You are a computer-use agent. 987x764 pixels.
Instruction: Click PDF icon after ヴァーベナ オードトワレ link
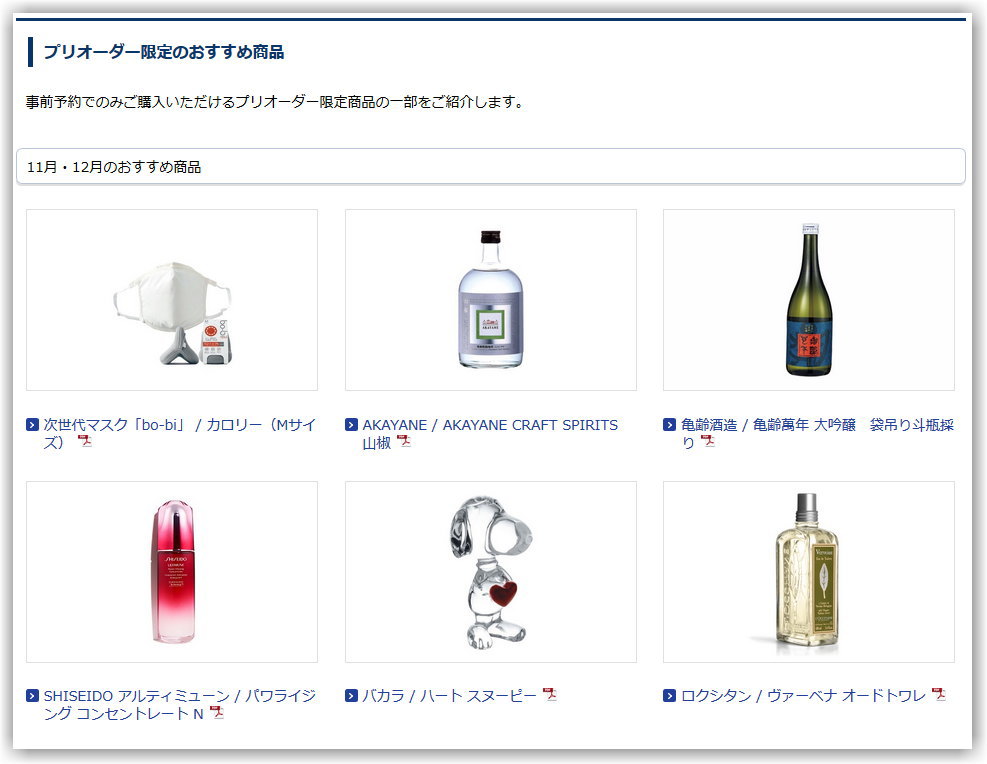pos(939,695)
